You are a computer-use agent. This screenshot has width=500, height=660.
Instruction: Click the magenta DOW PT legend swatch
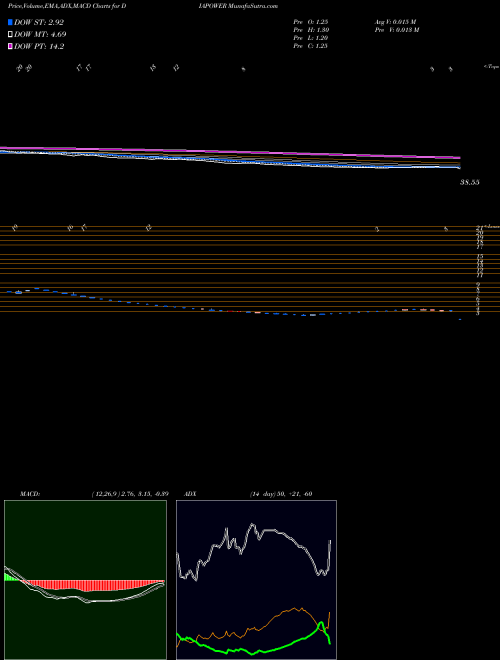10,47
